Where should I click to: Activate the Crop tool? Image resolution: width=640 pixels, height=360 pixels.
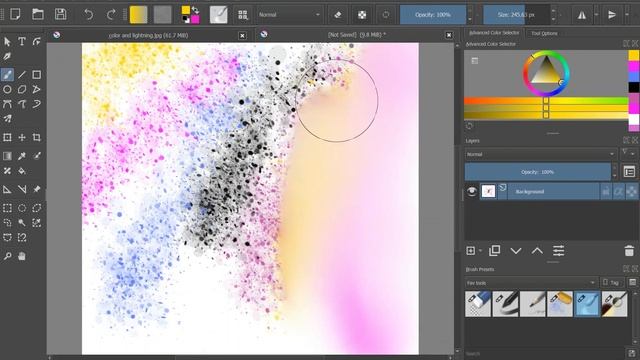pyautogui.click(x=37, y=138)
